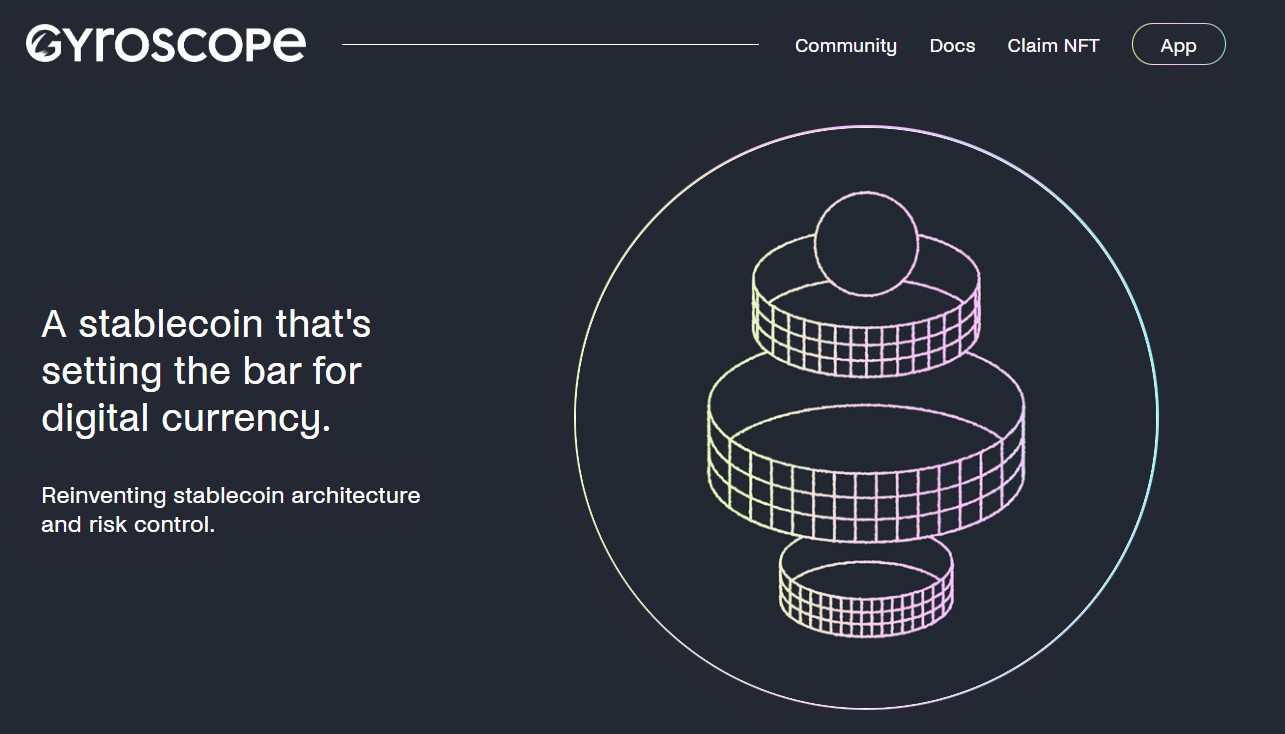Select the small bottom wireframe ring
Image resolution: width=1285 pixels, height=734 pixels.
(x=866, y=600)
